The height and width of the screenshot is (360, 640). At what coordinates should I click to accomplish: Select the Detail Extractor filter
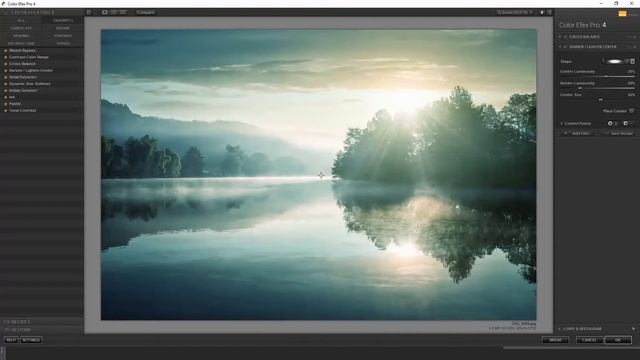coord(23,77)
